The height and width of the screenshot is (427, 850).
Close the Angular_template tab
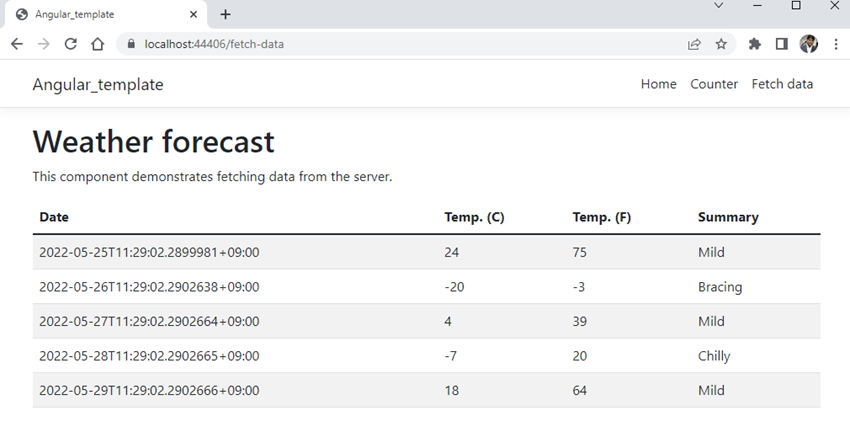193,15
